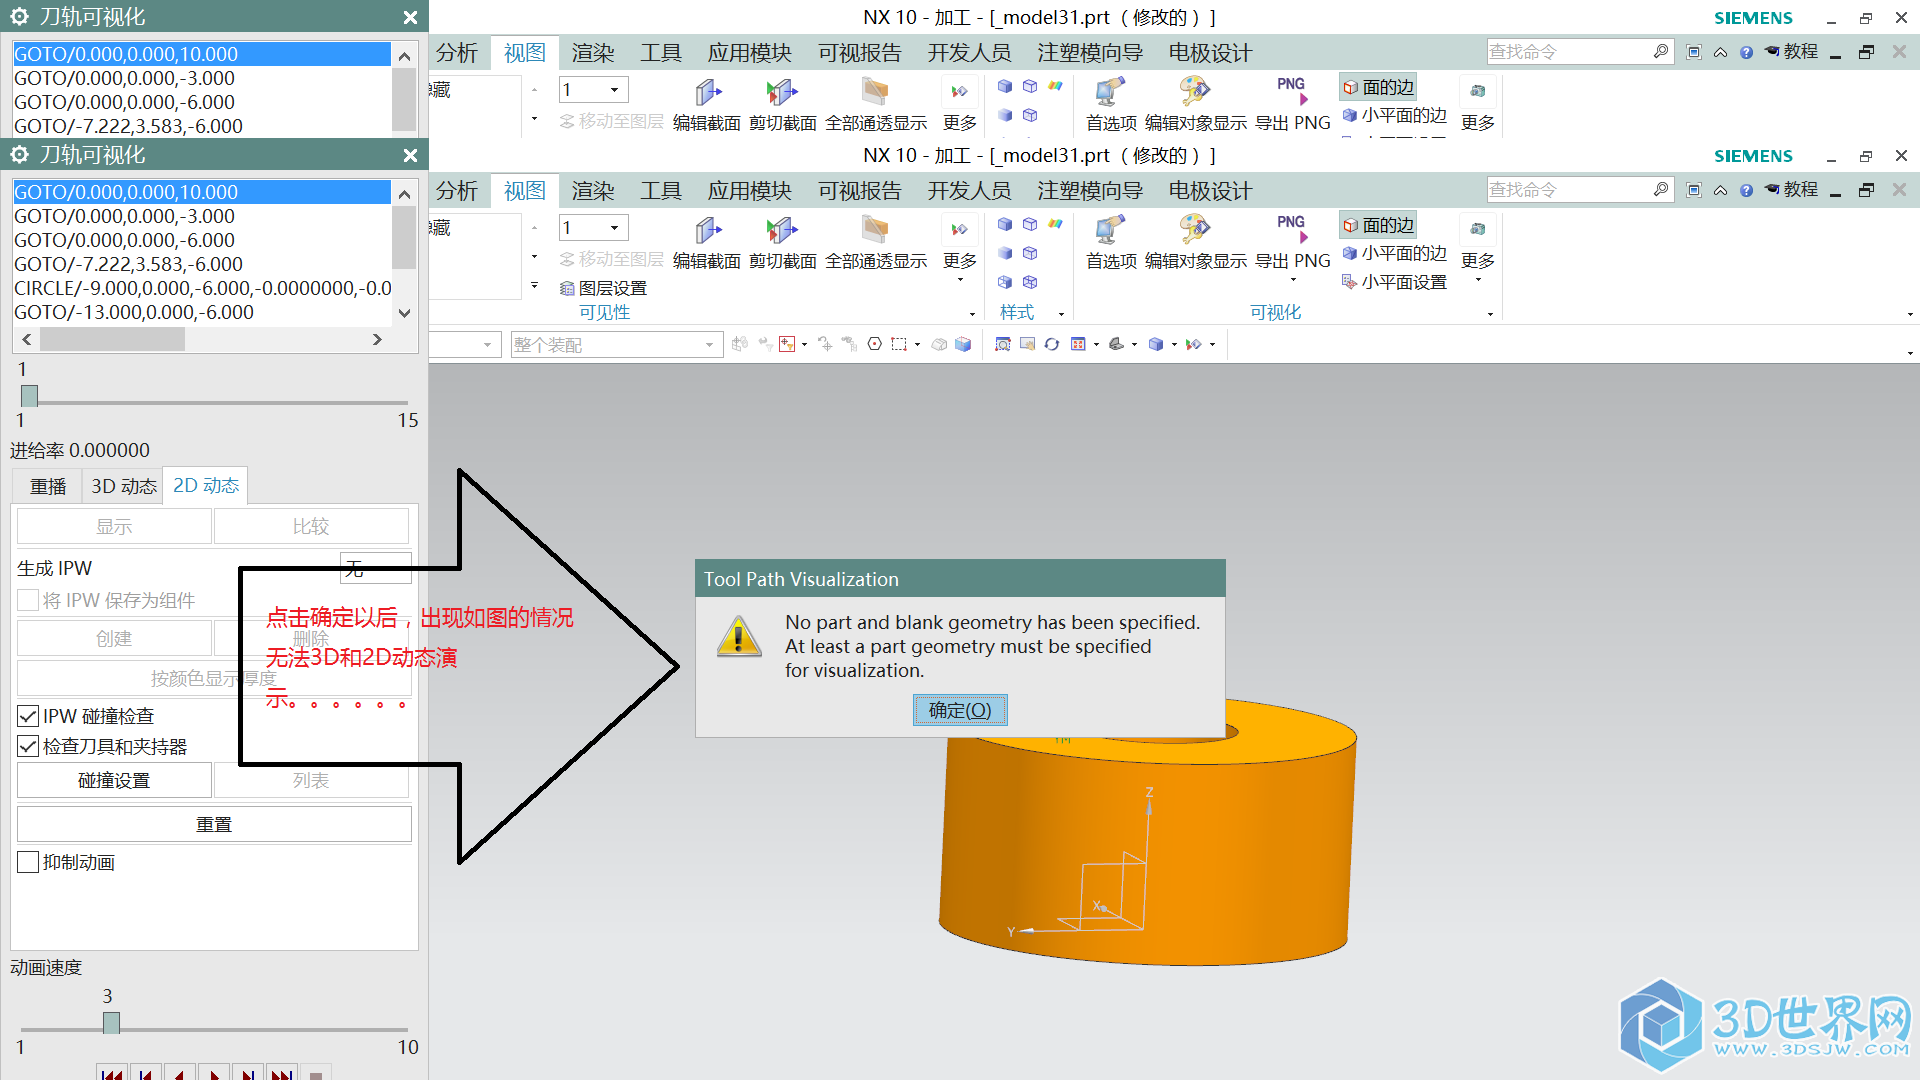Click the step-backward playback button

point(145,1074)
